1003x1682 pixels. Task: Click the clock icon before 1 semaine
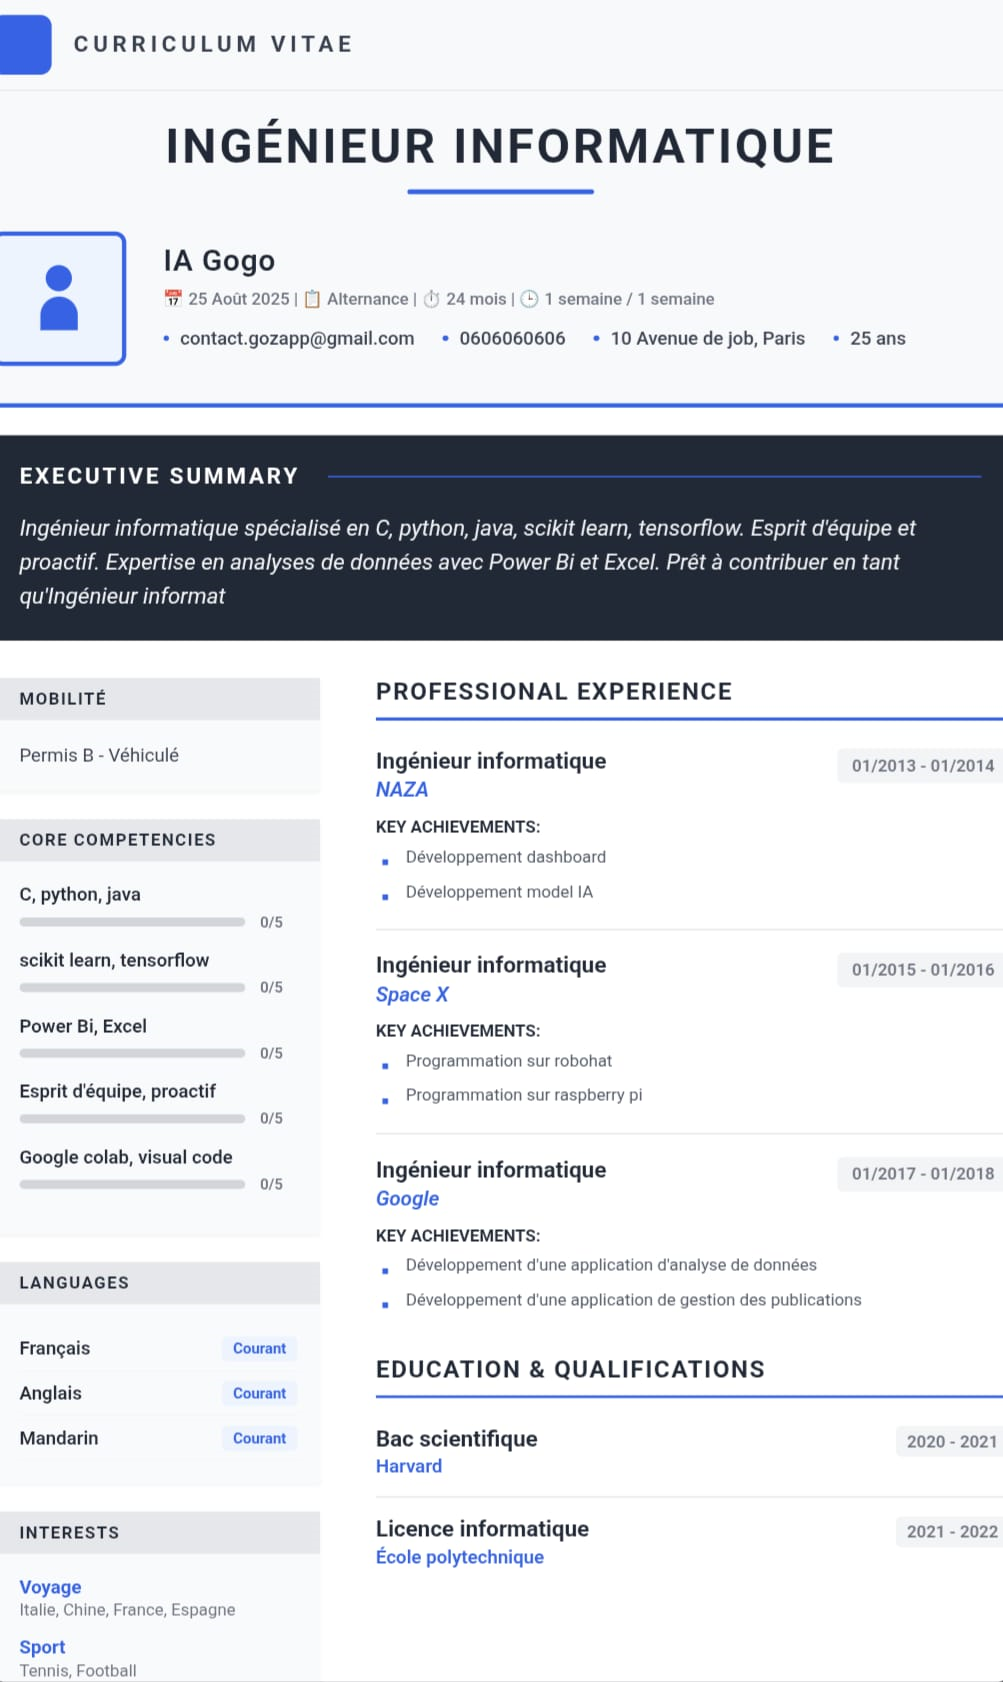coord(529,299)
